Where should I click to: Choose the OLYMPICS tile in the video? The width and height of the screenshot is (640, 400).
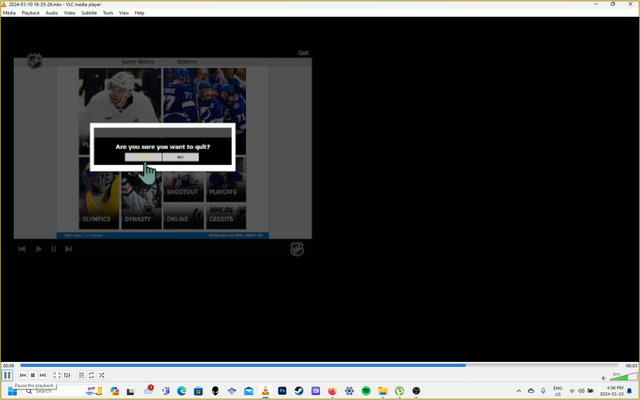coord(99,193)
